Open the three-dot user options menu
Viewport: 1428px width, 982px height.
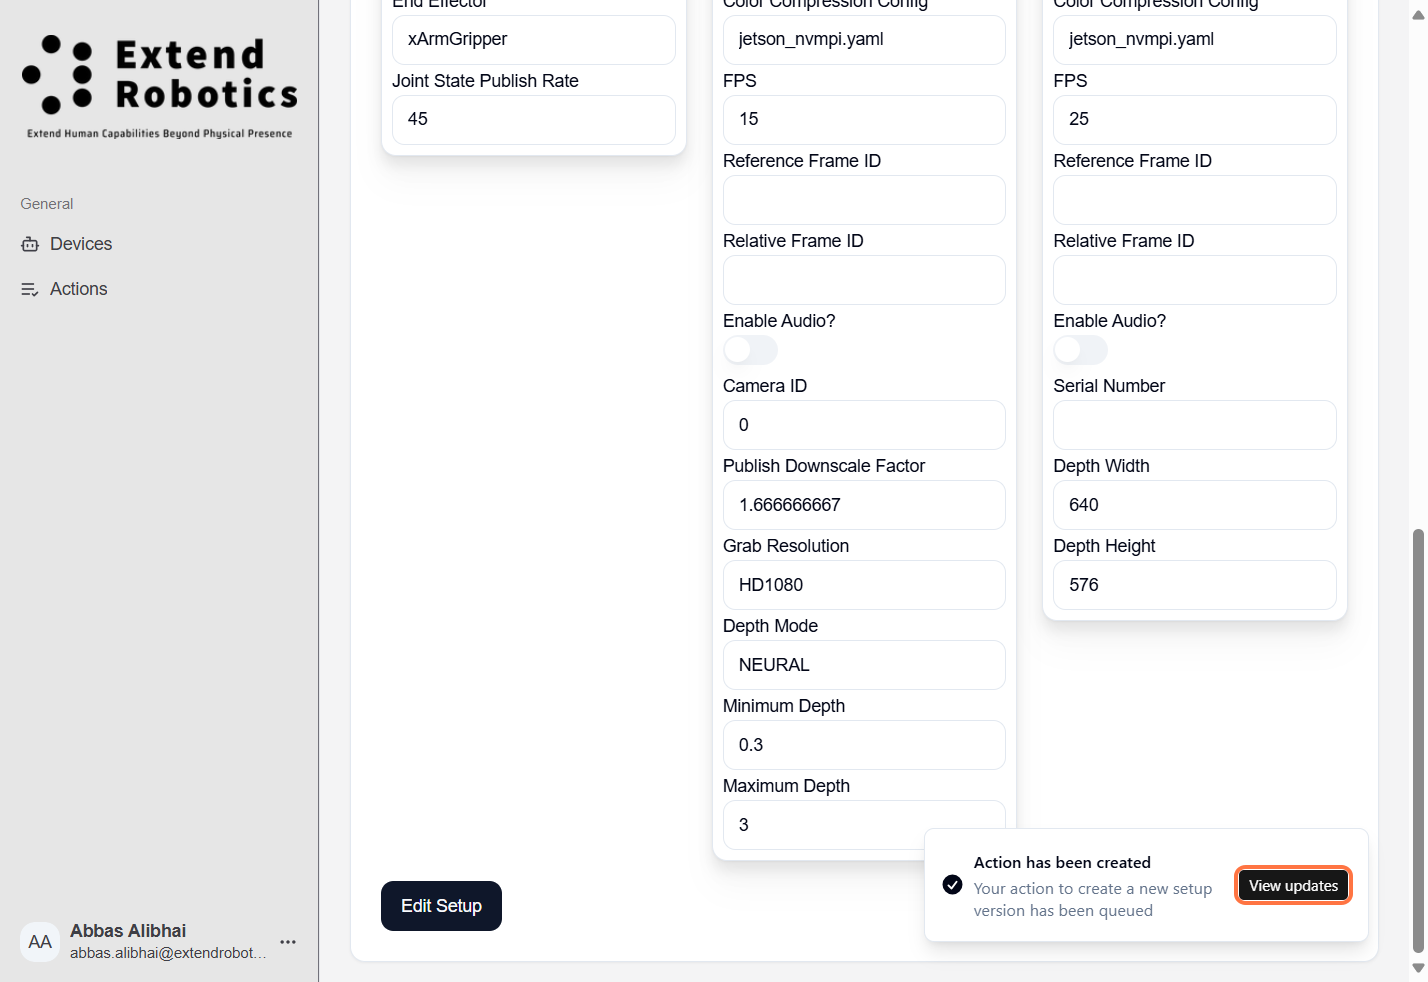pyautogui.click(x=288, y=942)
